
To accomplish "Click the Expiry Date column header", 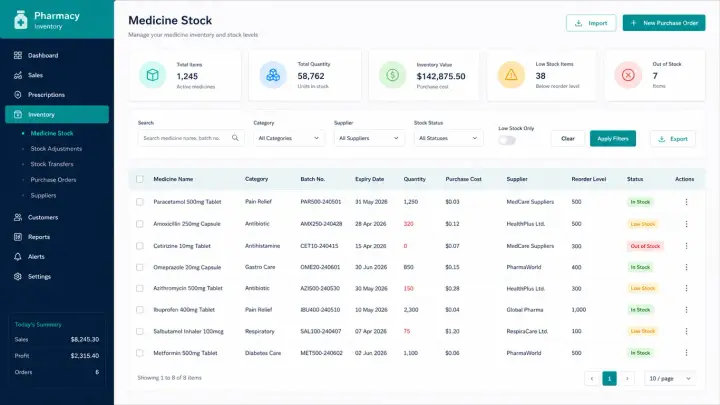I will click(369, 179).
